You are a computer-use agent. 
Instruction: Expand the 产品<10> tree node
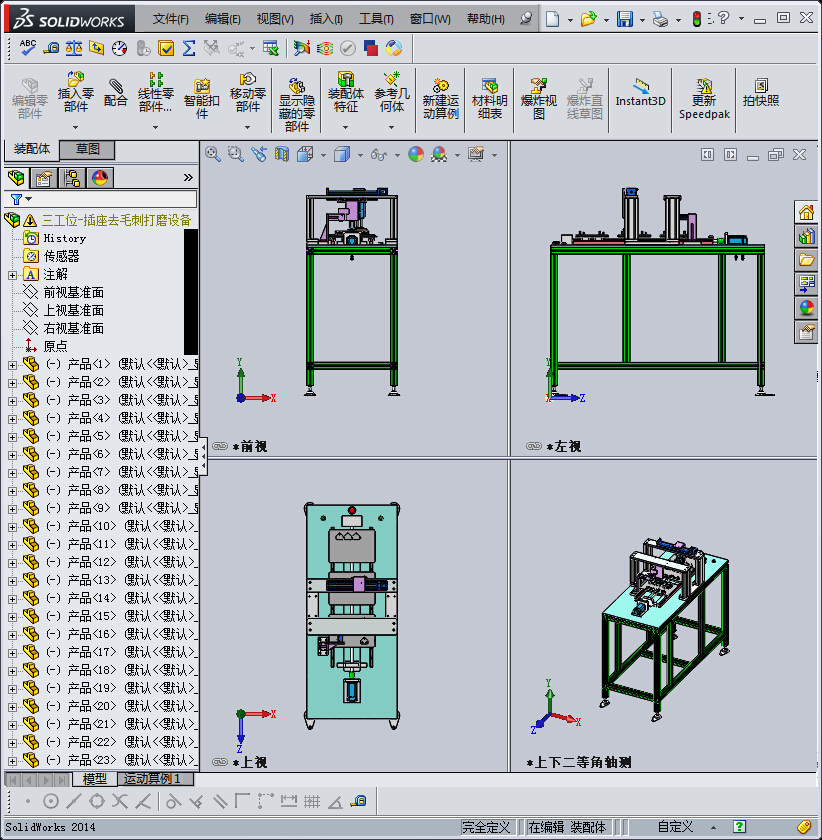[x=12, y=527]
